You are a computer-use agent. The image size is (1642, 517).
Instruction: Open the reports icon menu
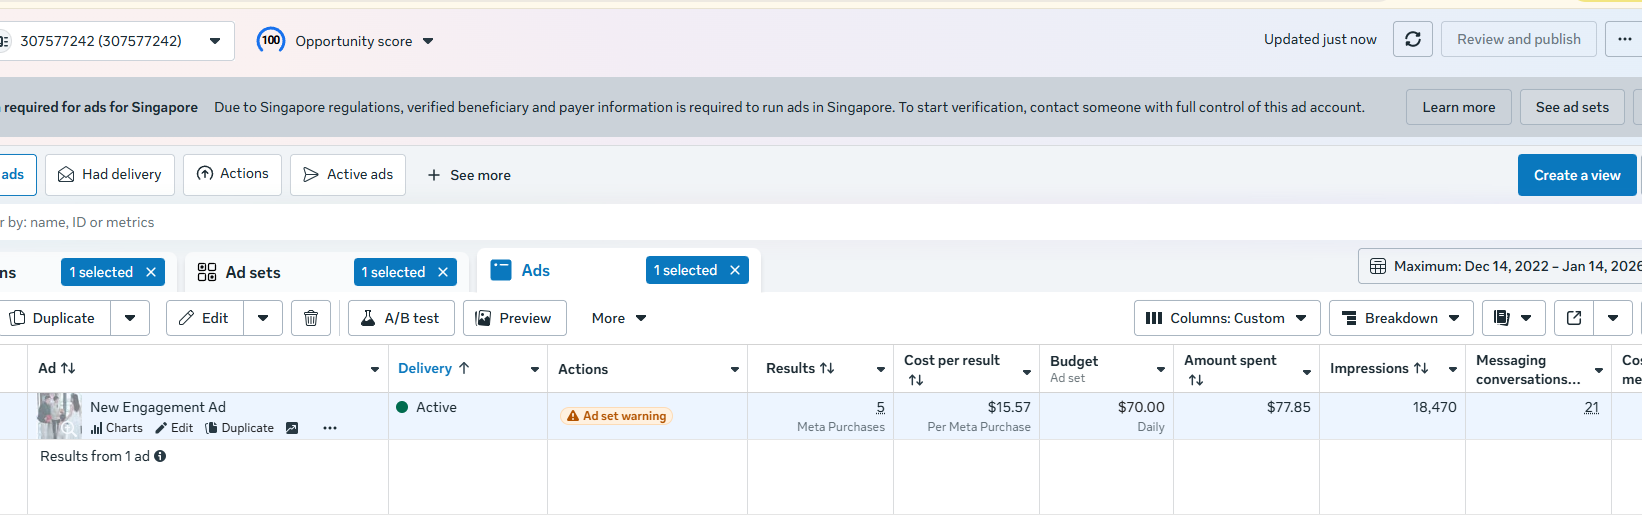click(1513, 318)
